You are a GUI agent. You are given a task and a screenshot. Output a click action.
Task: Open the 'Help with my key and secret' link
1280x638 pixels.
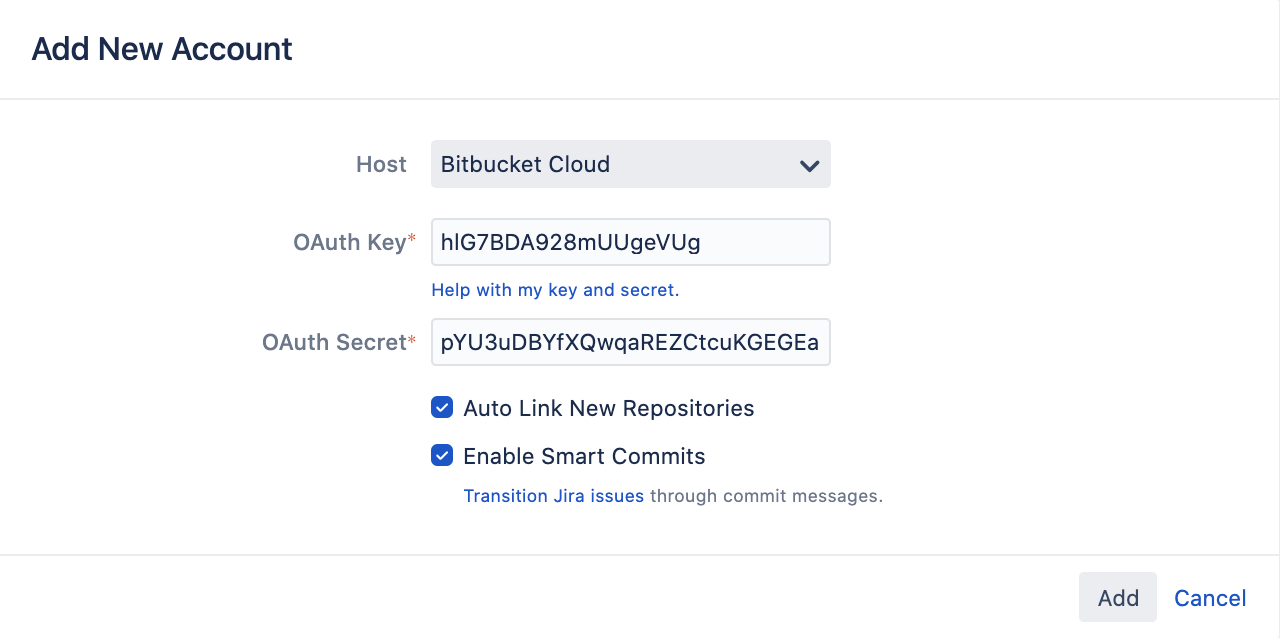[x=555, y=290]
